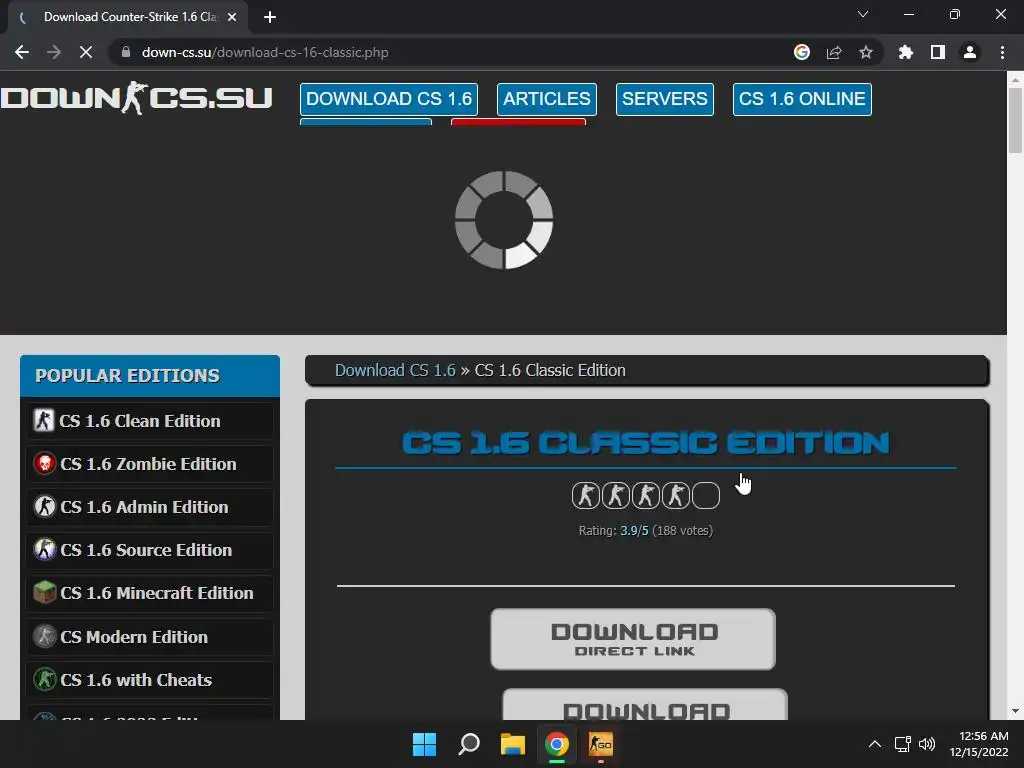The image size is (1024, 768).
Task: Click the Clean Edition soldier icon
Action: pos(44,420)
